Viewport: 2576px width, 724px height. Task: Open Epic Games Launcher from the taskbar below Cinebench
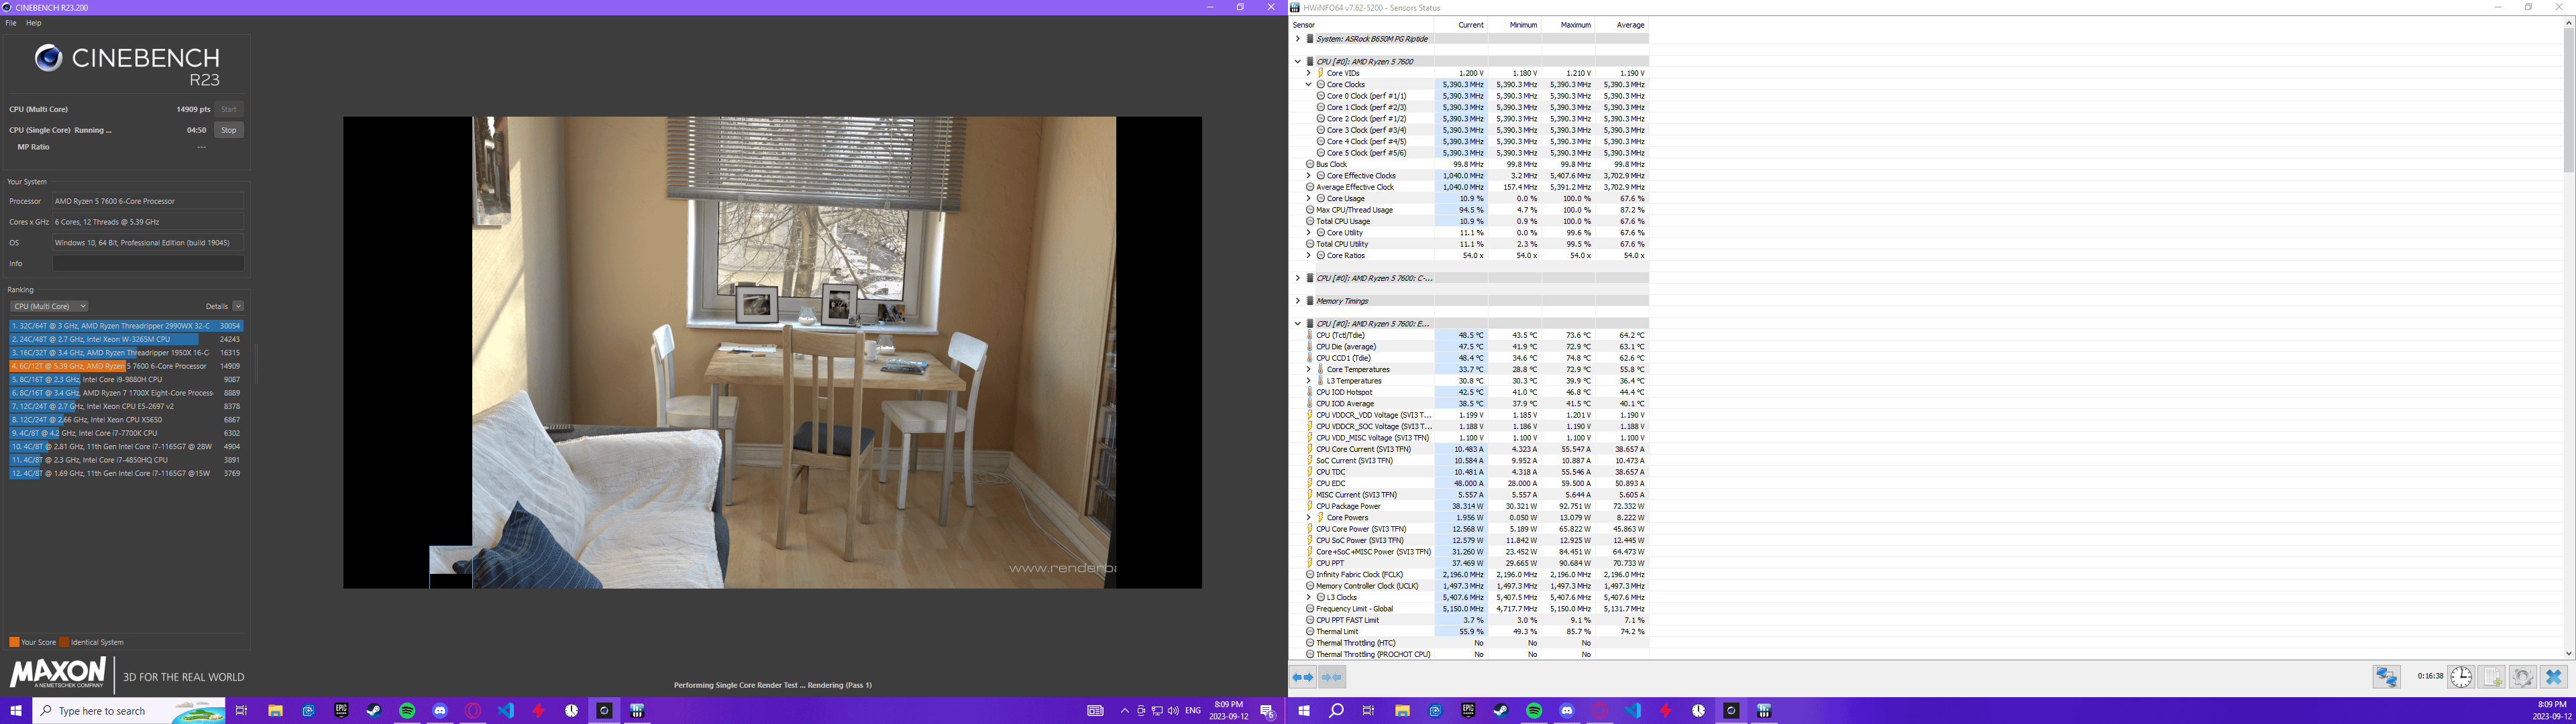[341, 711]
